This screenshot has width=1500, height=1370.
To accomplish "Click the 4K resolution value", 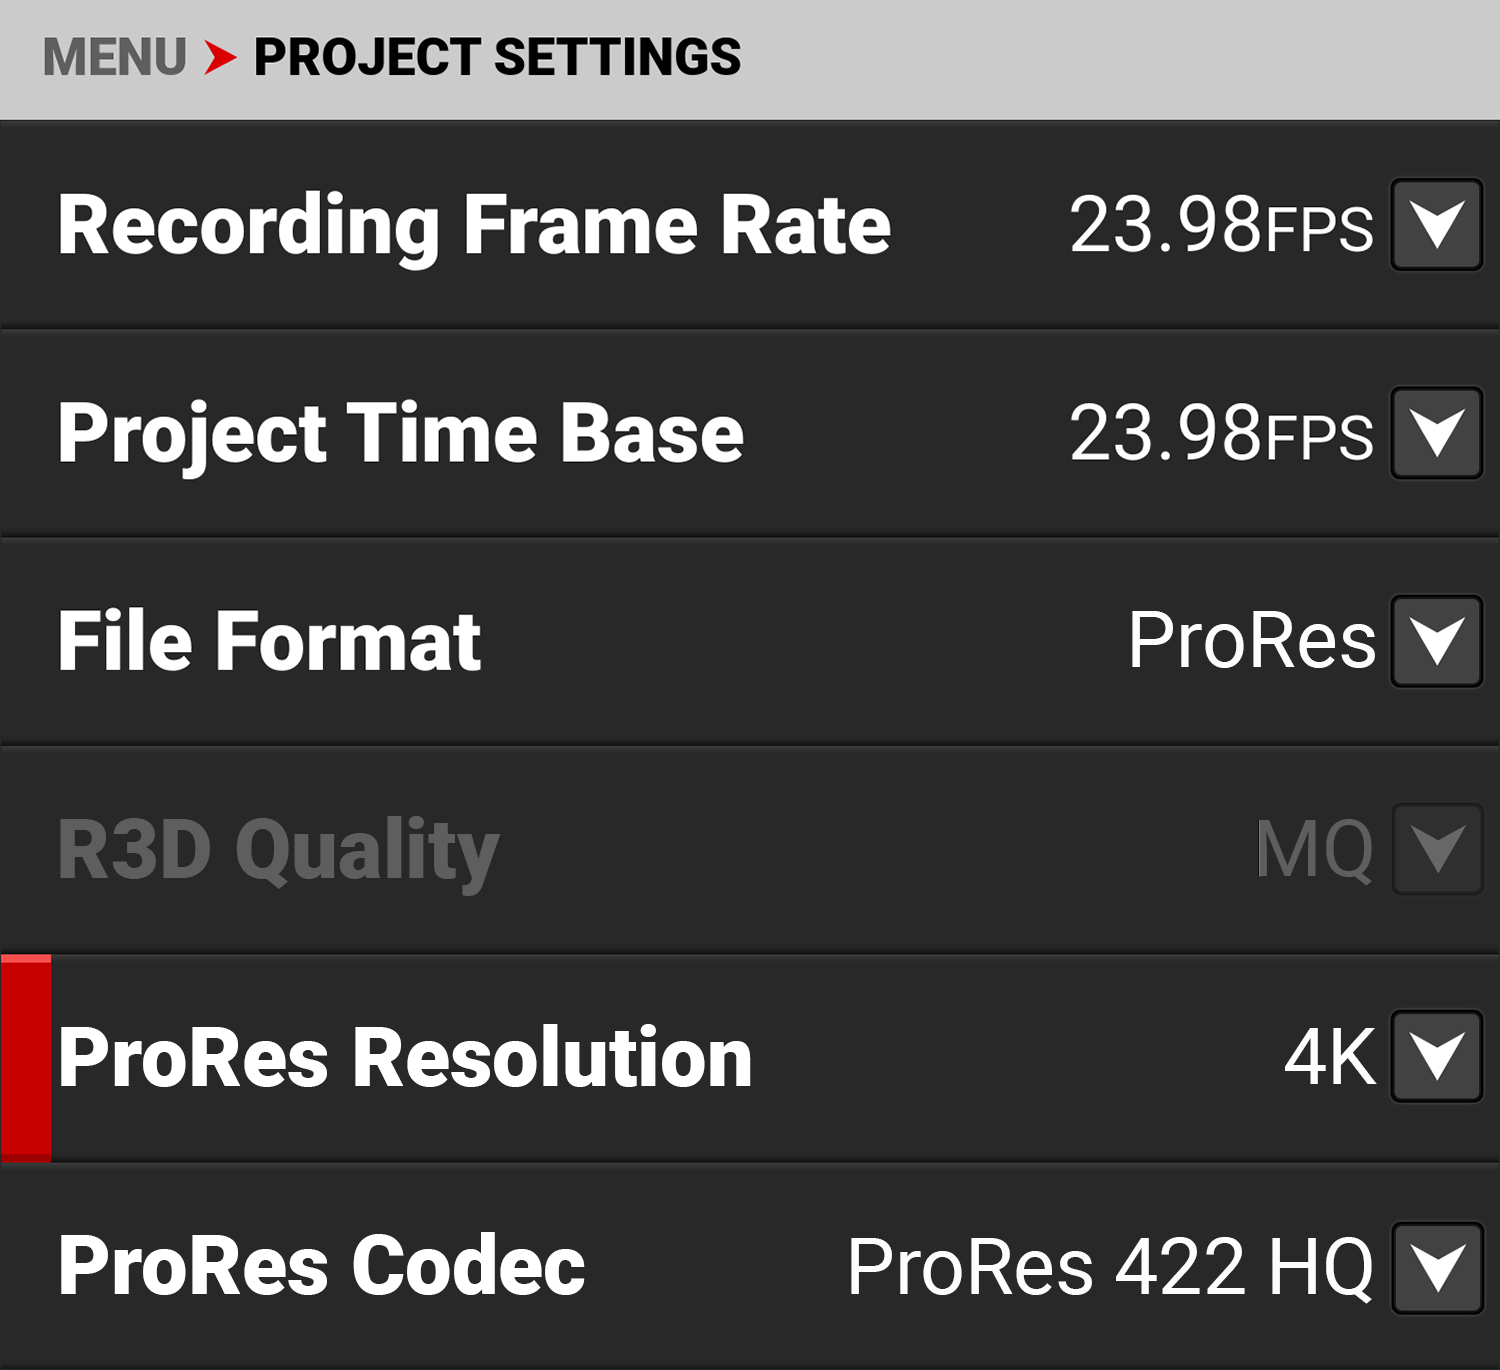I will [1329, 1057].
